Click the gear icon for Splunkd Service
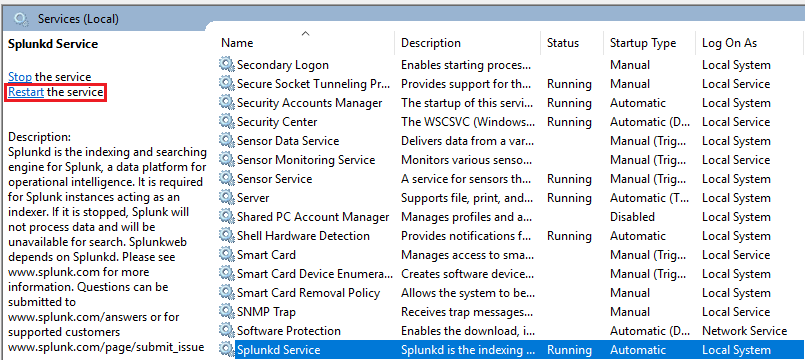 click(226, 349)
